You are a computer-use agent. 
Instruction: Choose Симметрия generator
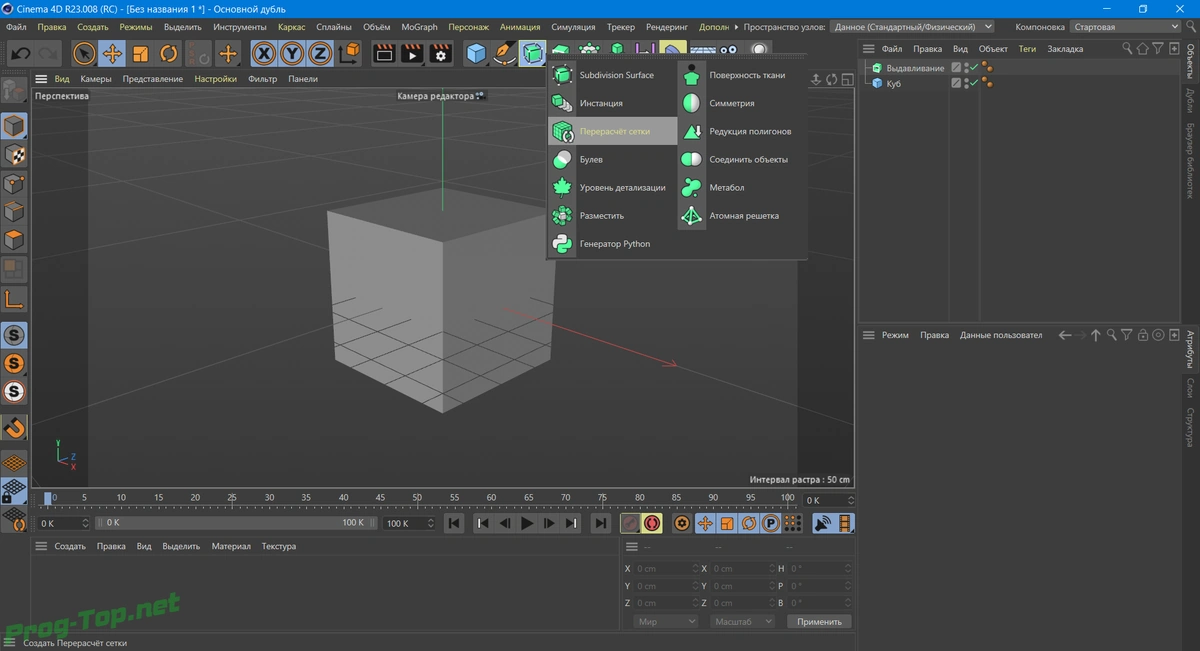click(x=742, y=103)
